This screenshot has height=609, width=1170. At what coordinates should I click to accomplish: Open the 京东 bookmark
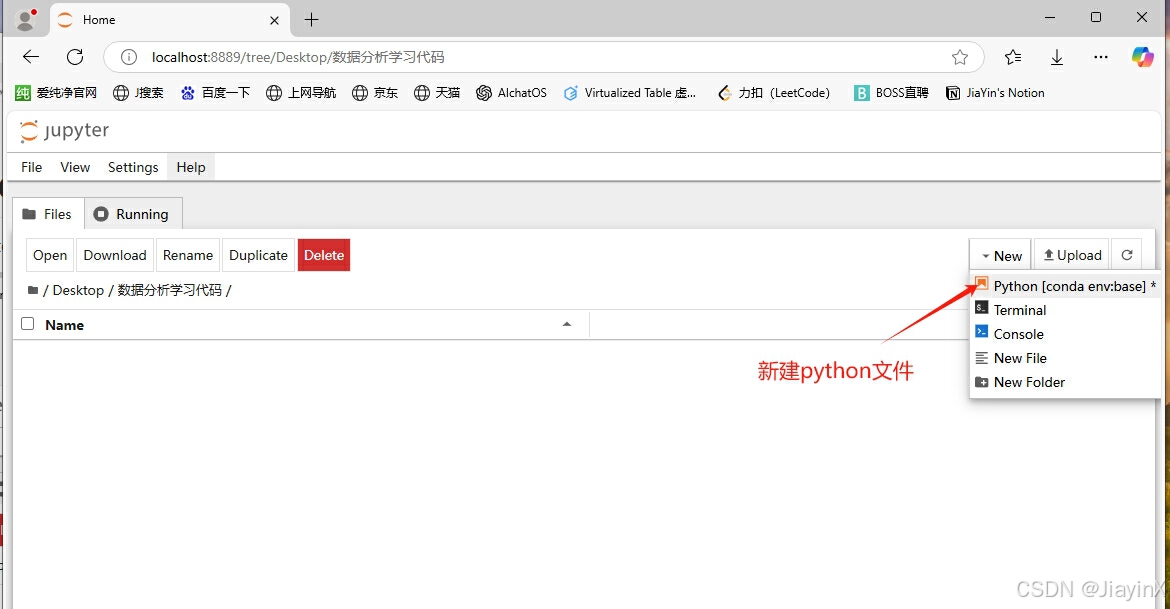pos(375,93)
